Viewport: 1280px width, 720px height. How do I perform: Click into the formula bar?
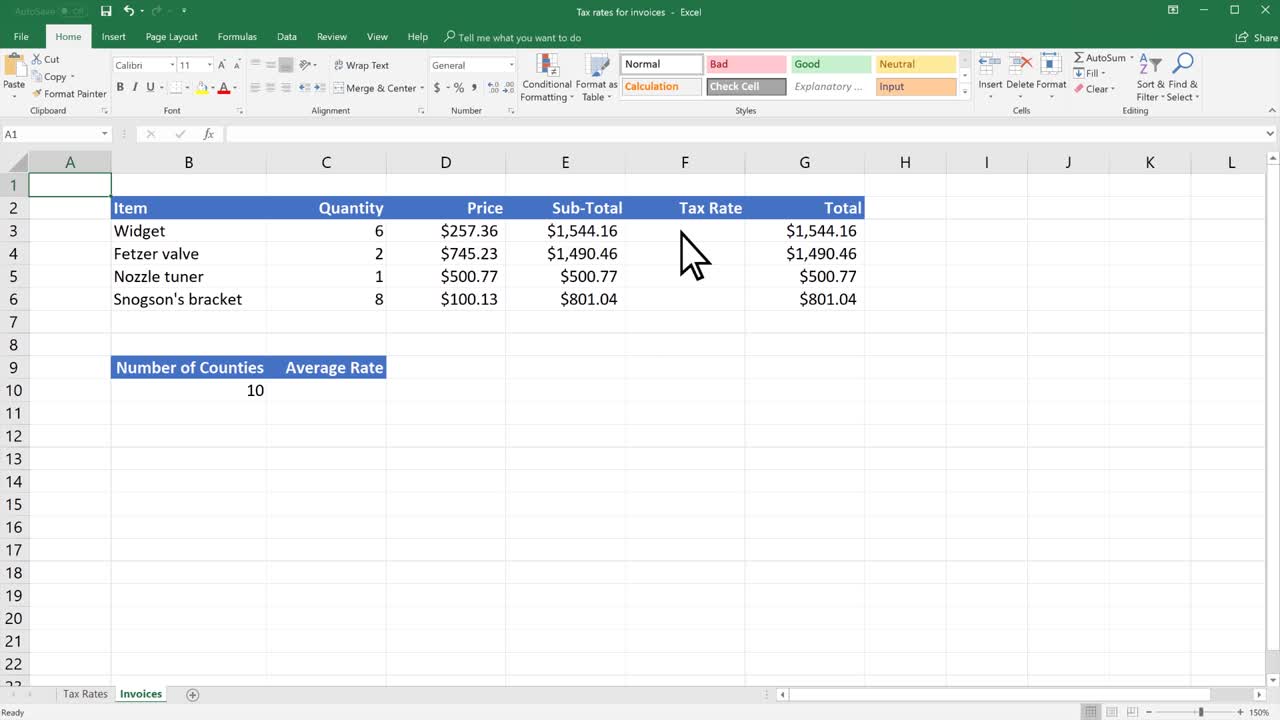click(745, 134)
